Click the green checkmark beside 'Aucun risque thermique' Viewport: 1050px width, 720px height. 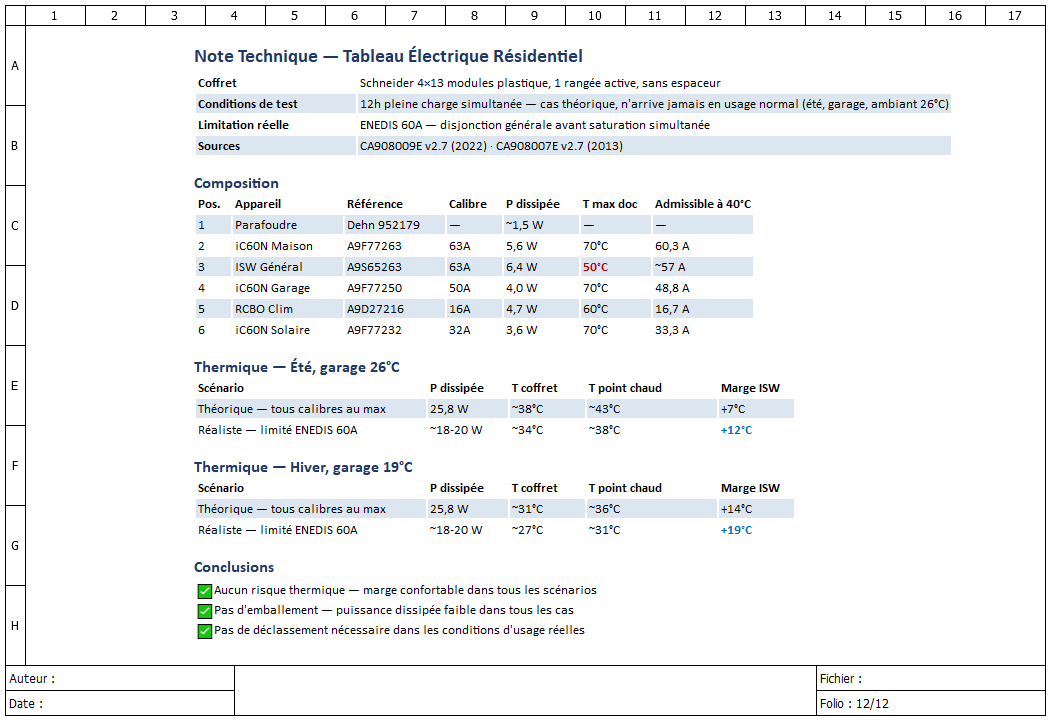(x=205, y=591)
